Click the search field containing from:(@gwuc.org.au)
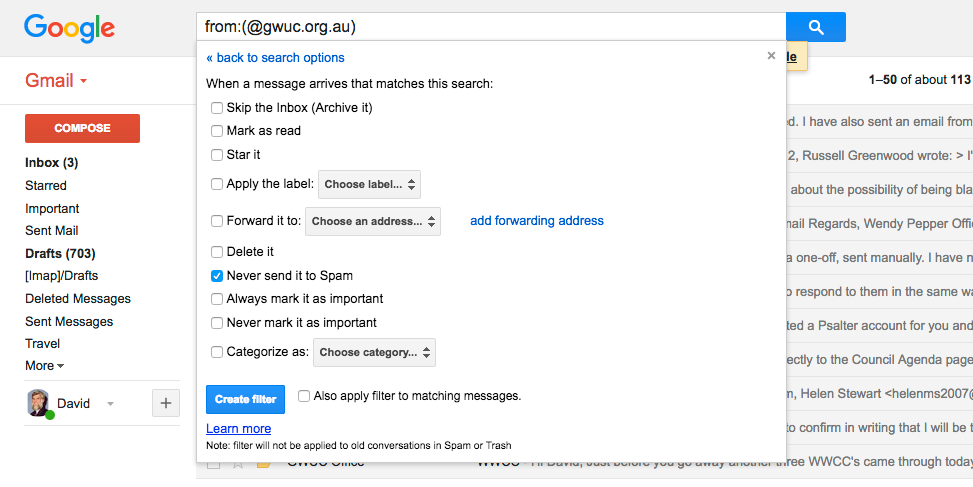973x487 pixels. (x=491, y=27)
